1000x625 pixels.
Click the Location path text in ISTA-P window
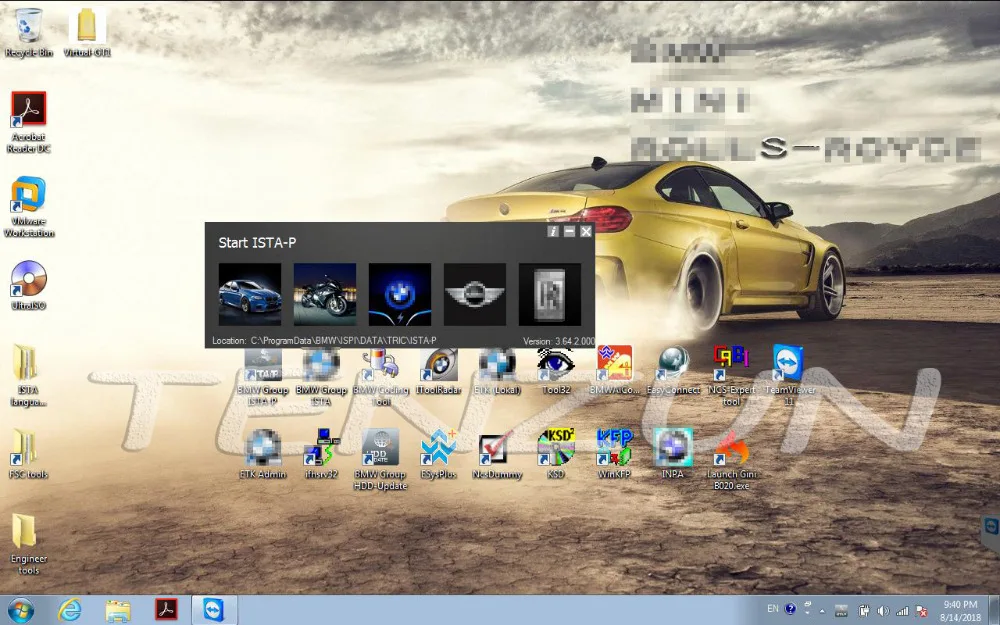(x=324, y=341)
